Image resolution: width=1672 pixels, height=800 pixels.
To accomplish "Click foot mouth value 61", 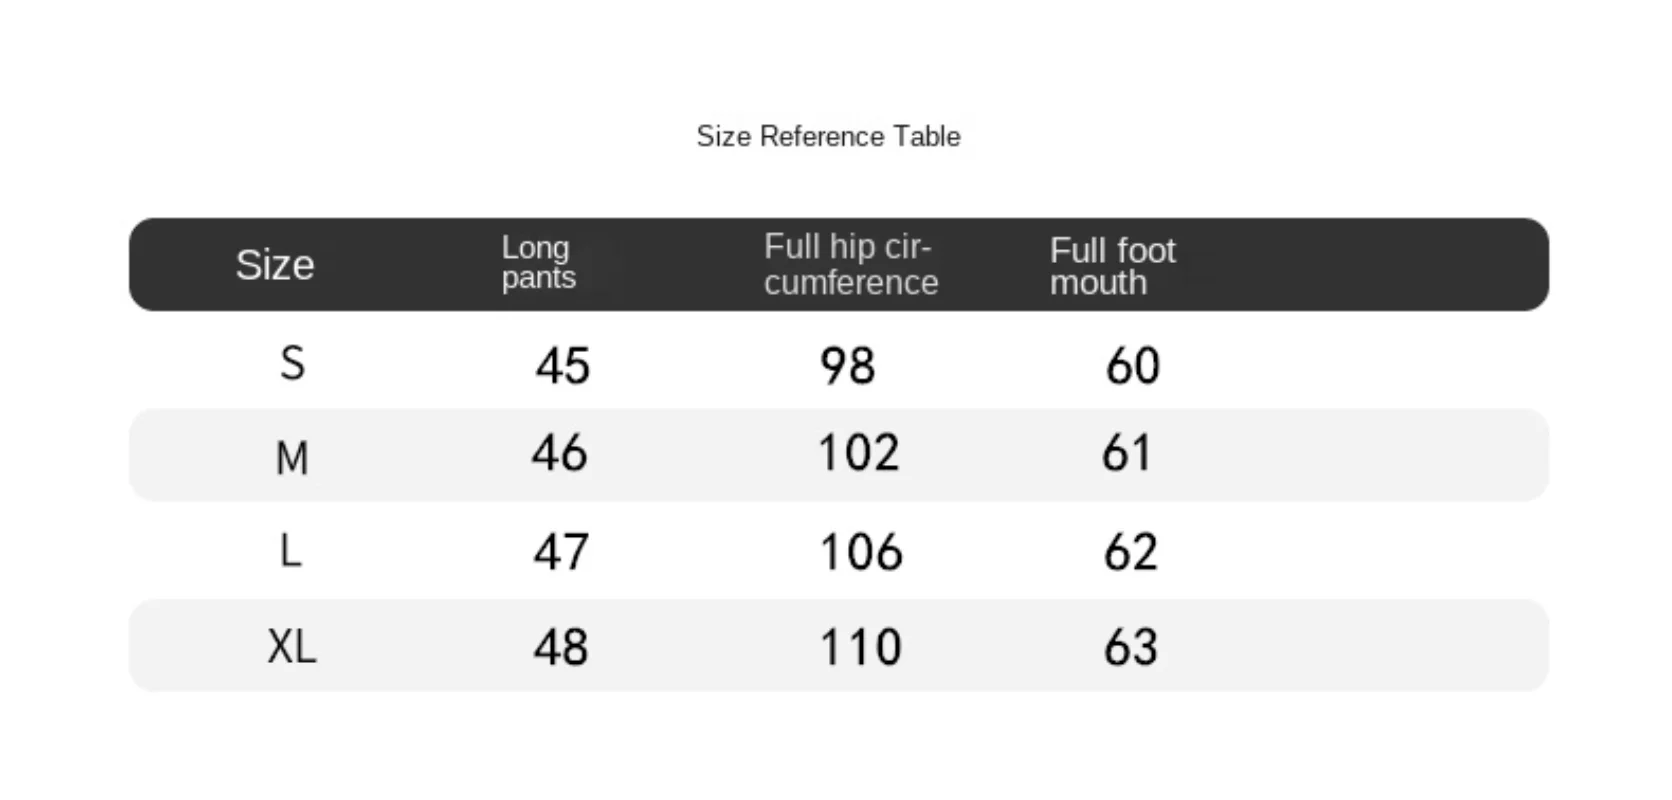I will [1126, 453].
